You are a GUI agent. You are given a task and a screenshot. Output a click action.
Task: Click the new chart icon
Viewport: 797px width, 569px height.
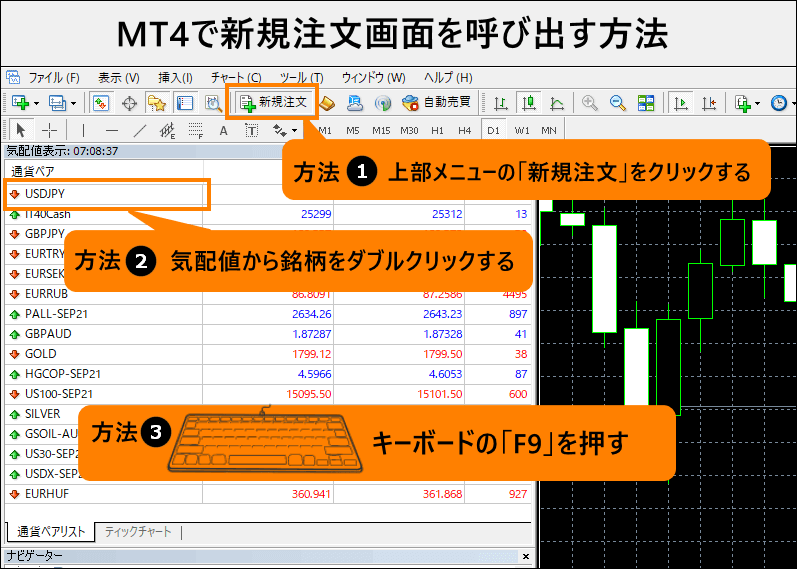tap(20, 103)
